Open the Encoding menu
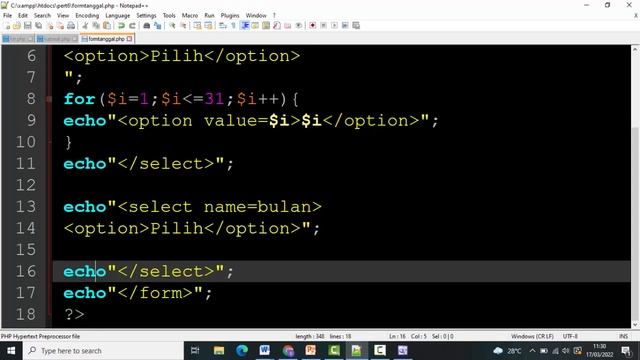Screen dimensions: 640x360 point(87,16)
